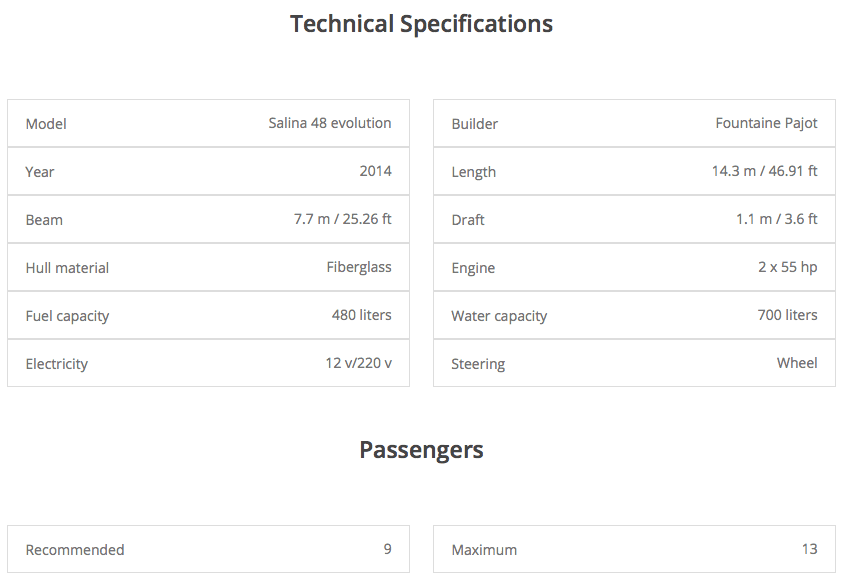The width and height of the screenshot is (845, 588).
Task: Select the Maximum passengers value 13
Action: pyautogui.click(x=809, y=549)
